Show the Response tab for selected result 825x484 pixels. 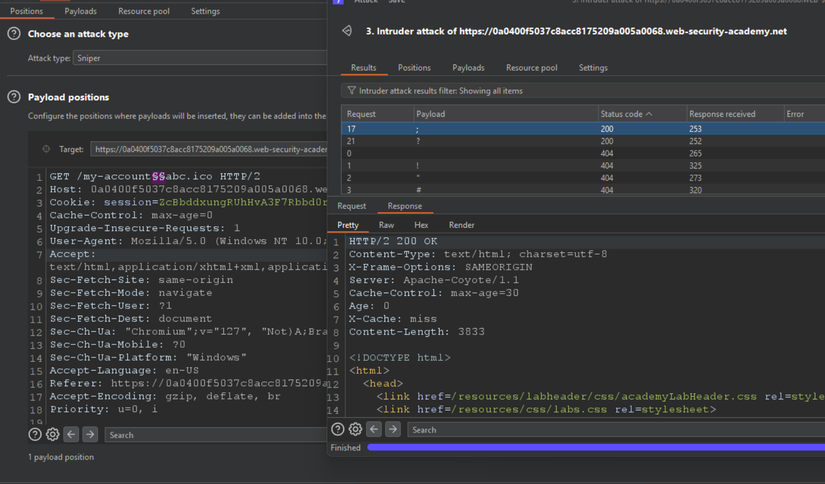[405, 206]
